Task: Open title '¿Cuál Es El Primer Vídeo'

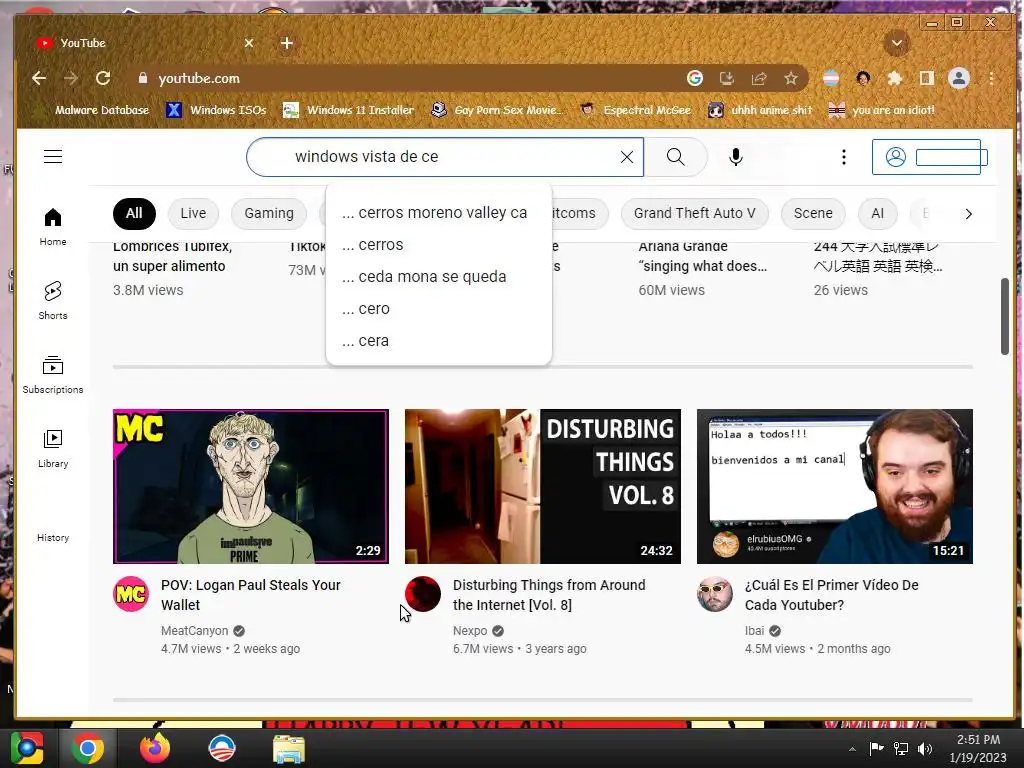Action: click(x=832, y=595)
